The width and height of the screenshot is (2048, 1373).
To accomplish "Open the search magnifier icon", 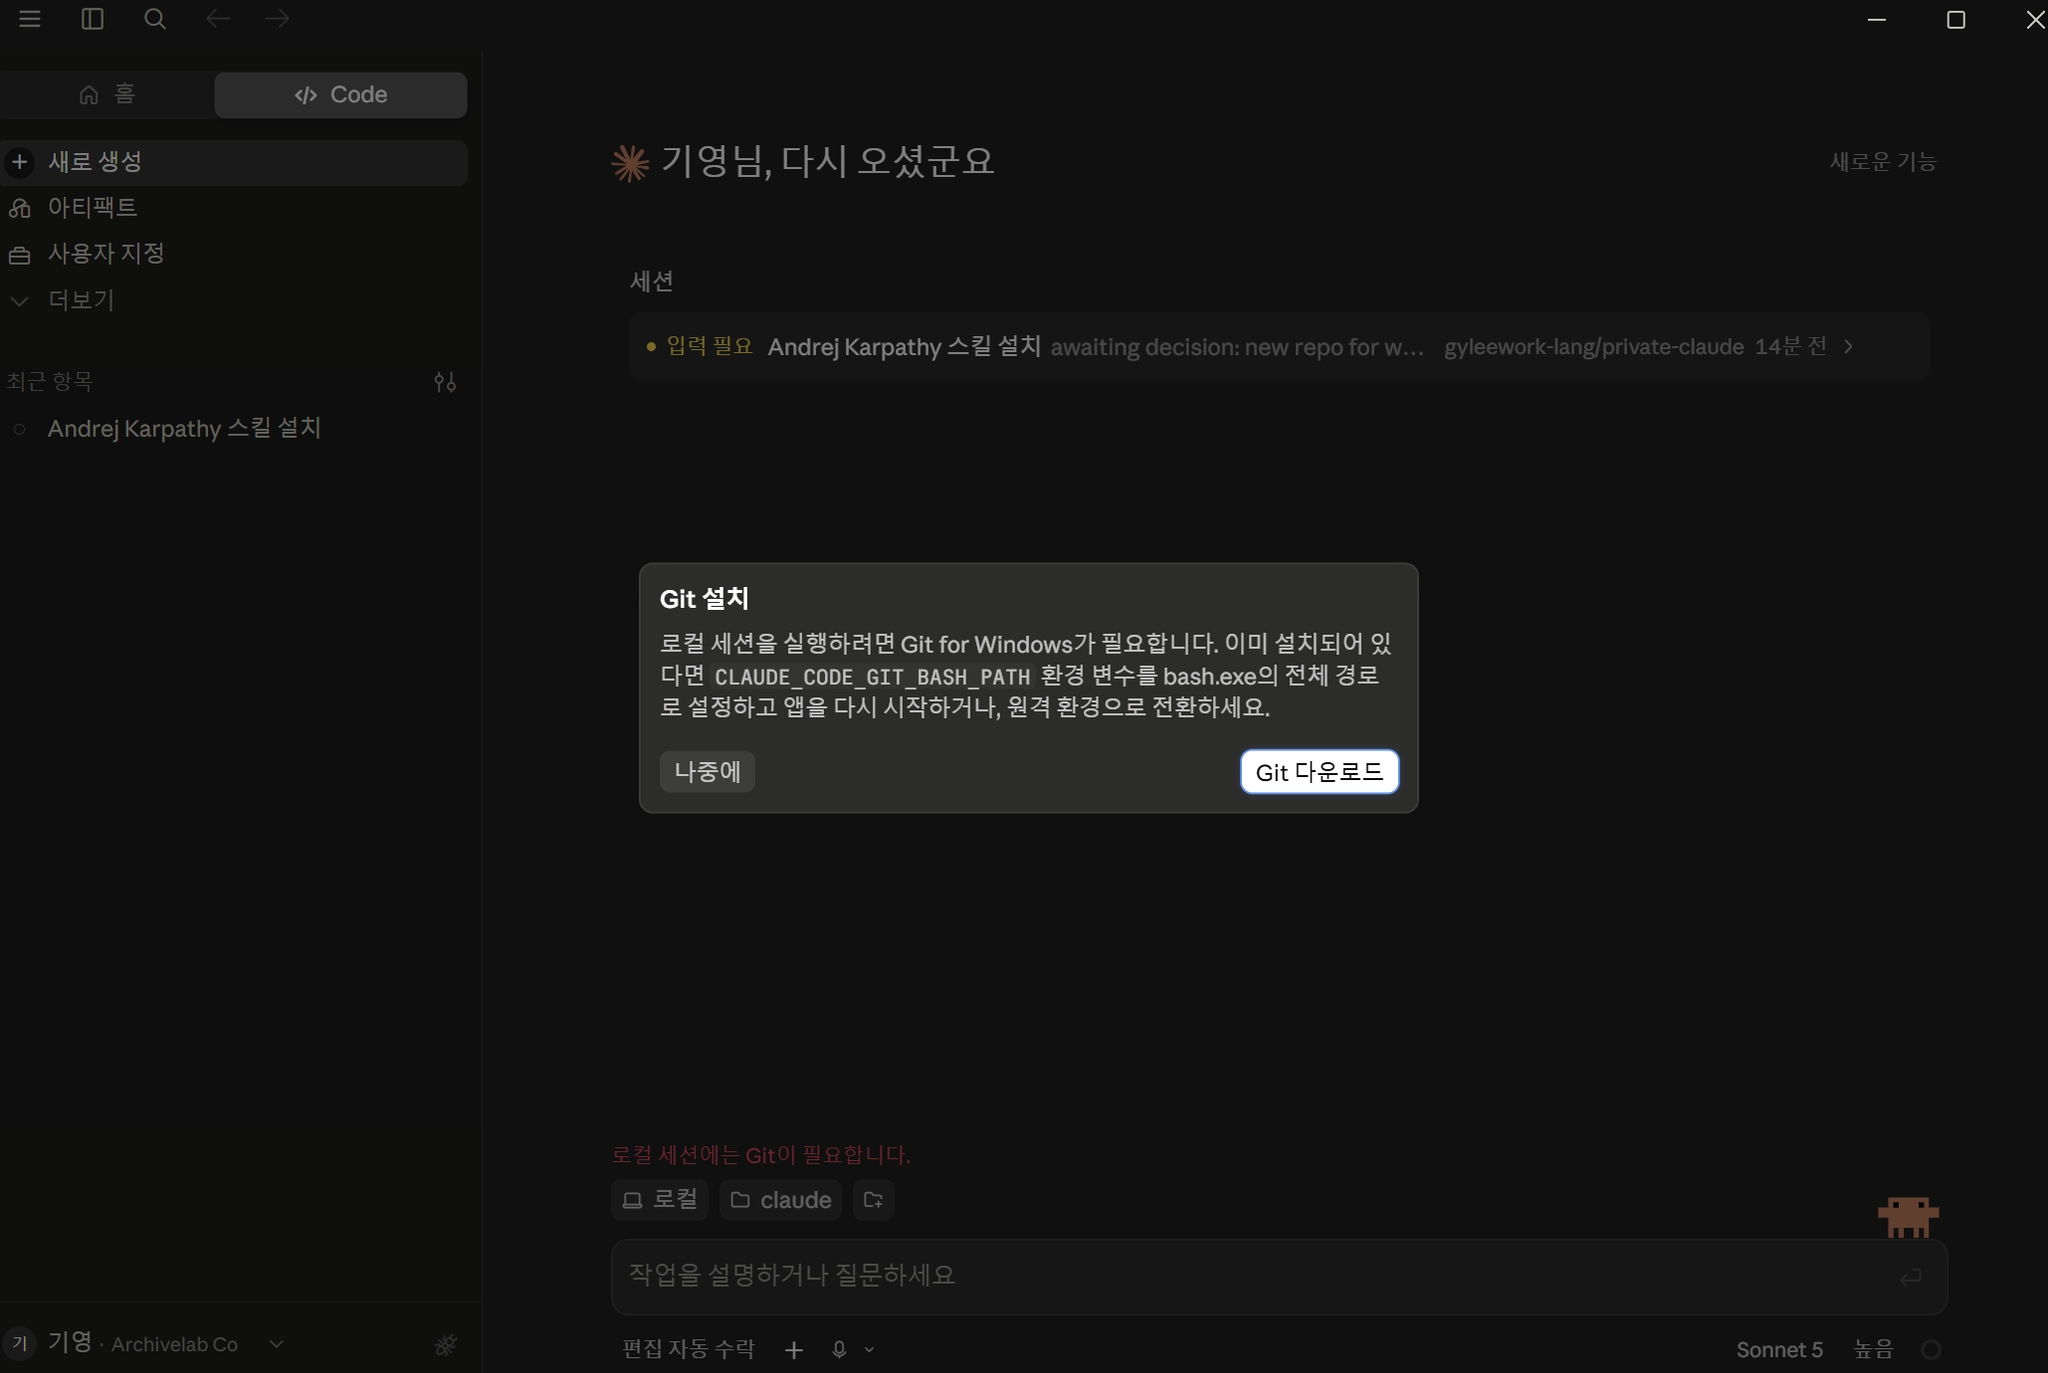I will (x=155, y=19).
